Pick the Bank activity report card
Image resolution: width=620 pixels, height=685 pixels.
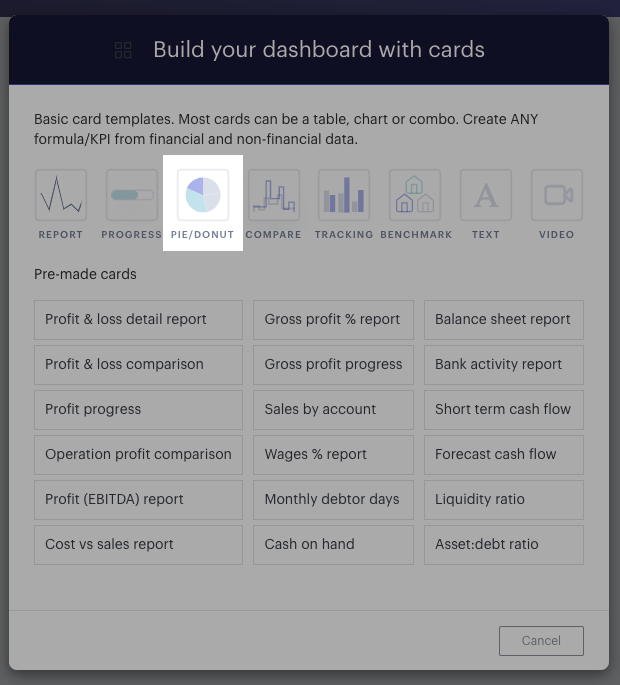[x=504, y=365]
